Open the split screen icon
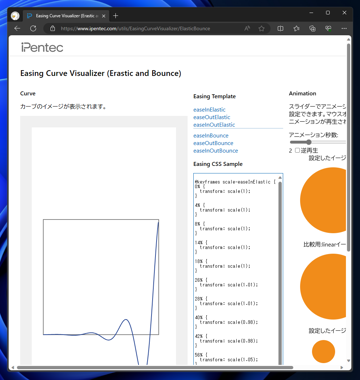360x380 pixels. (280, 29)
